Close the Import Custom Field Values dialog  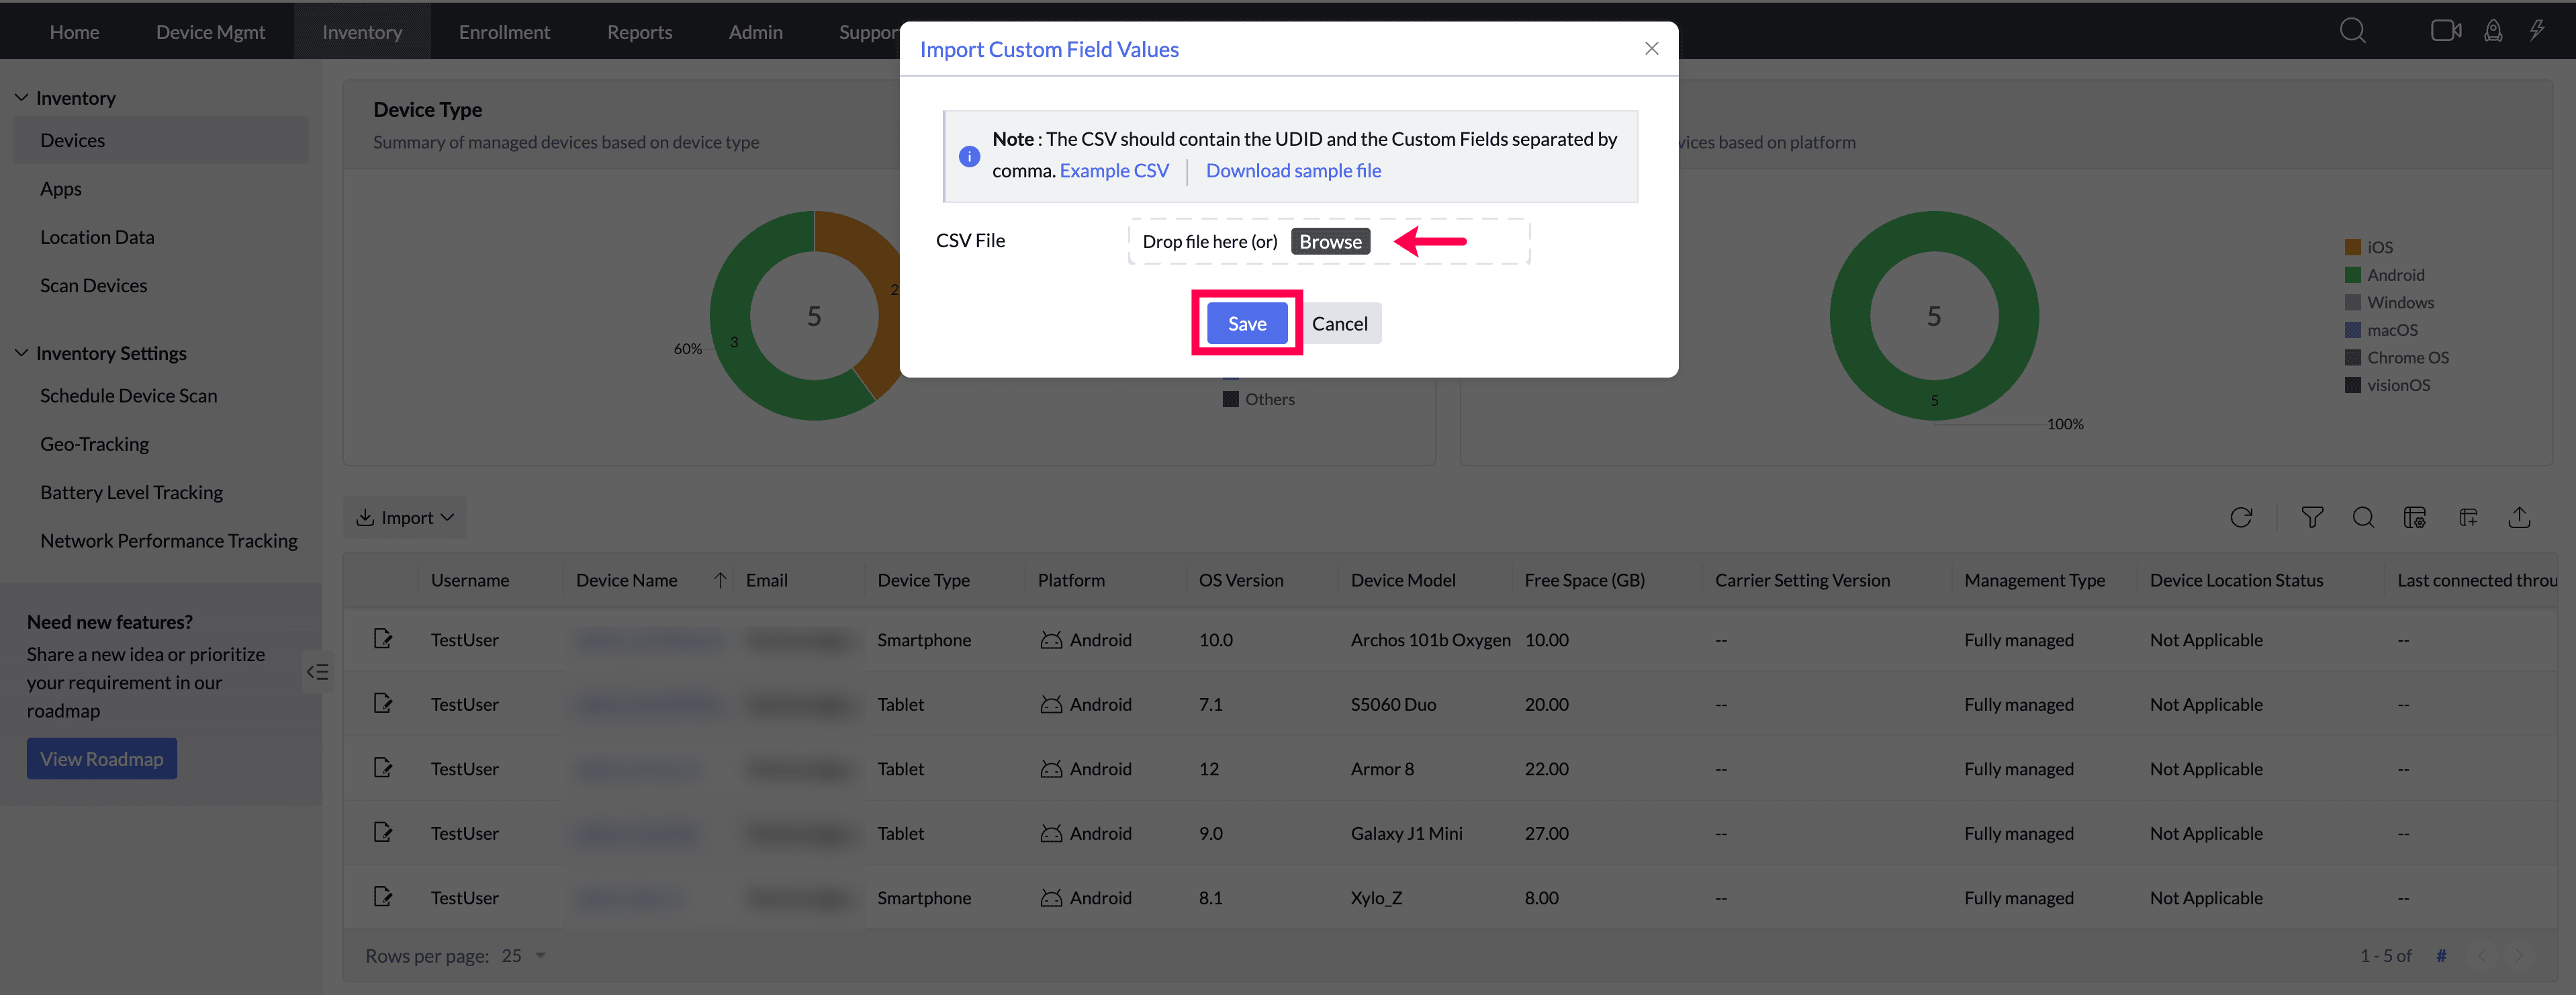[1651, 48]
